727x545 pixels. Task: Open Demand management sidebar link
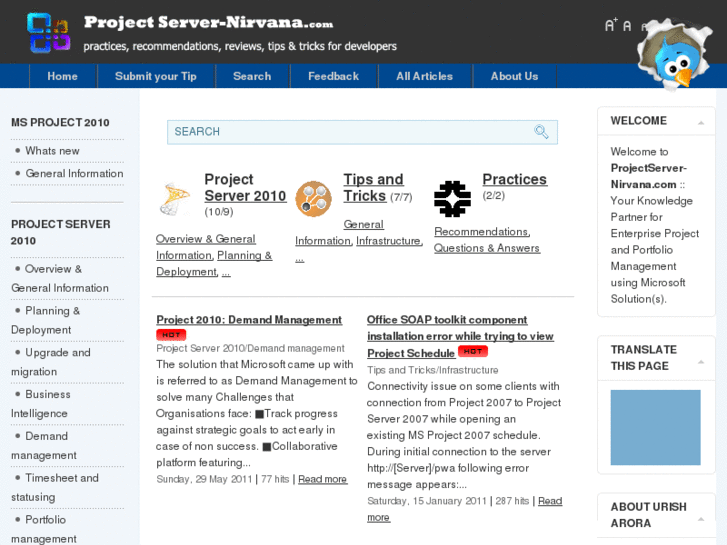tap(44, 445)
